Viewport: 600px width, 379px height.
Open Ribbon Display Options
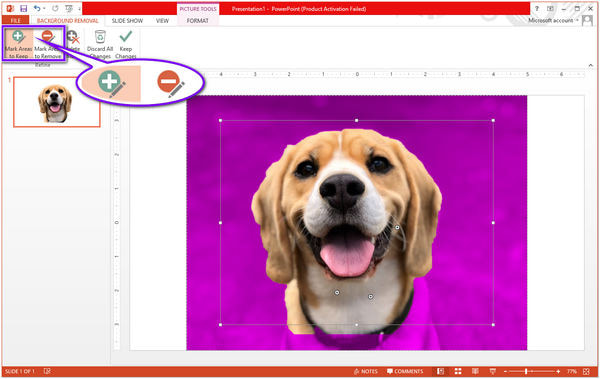pos(550,8)
